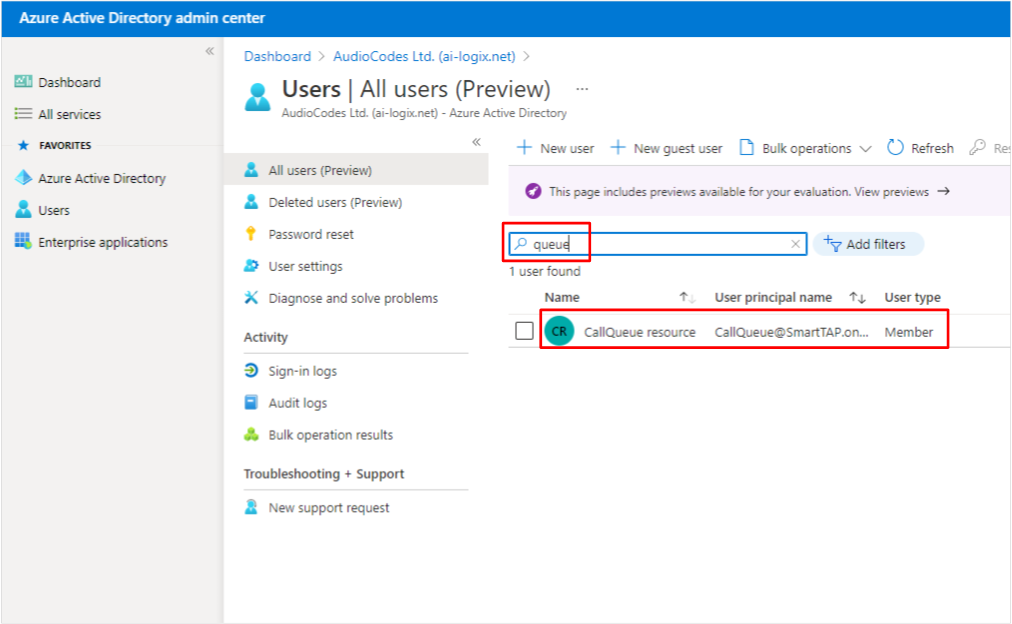Open the ellipsis more options beside page title

[582, 89]
